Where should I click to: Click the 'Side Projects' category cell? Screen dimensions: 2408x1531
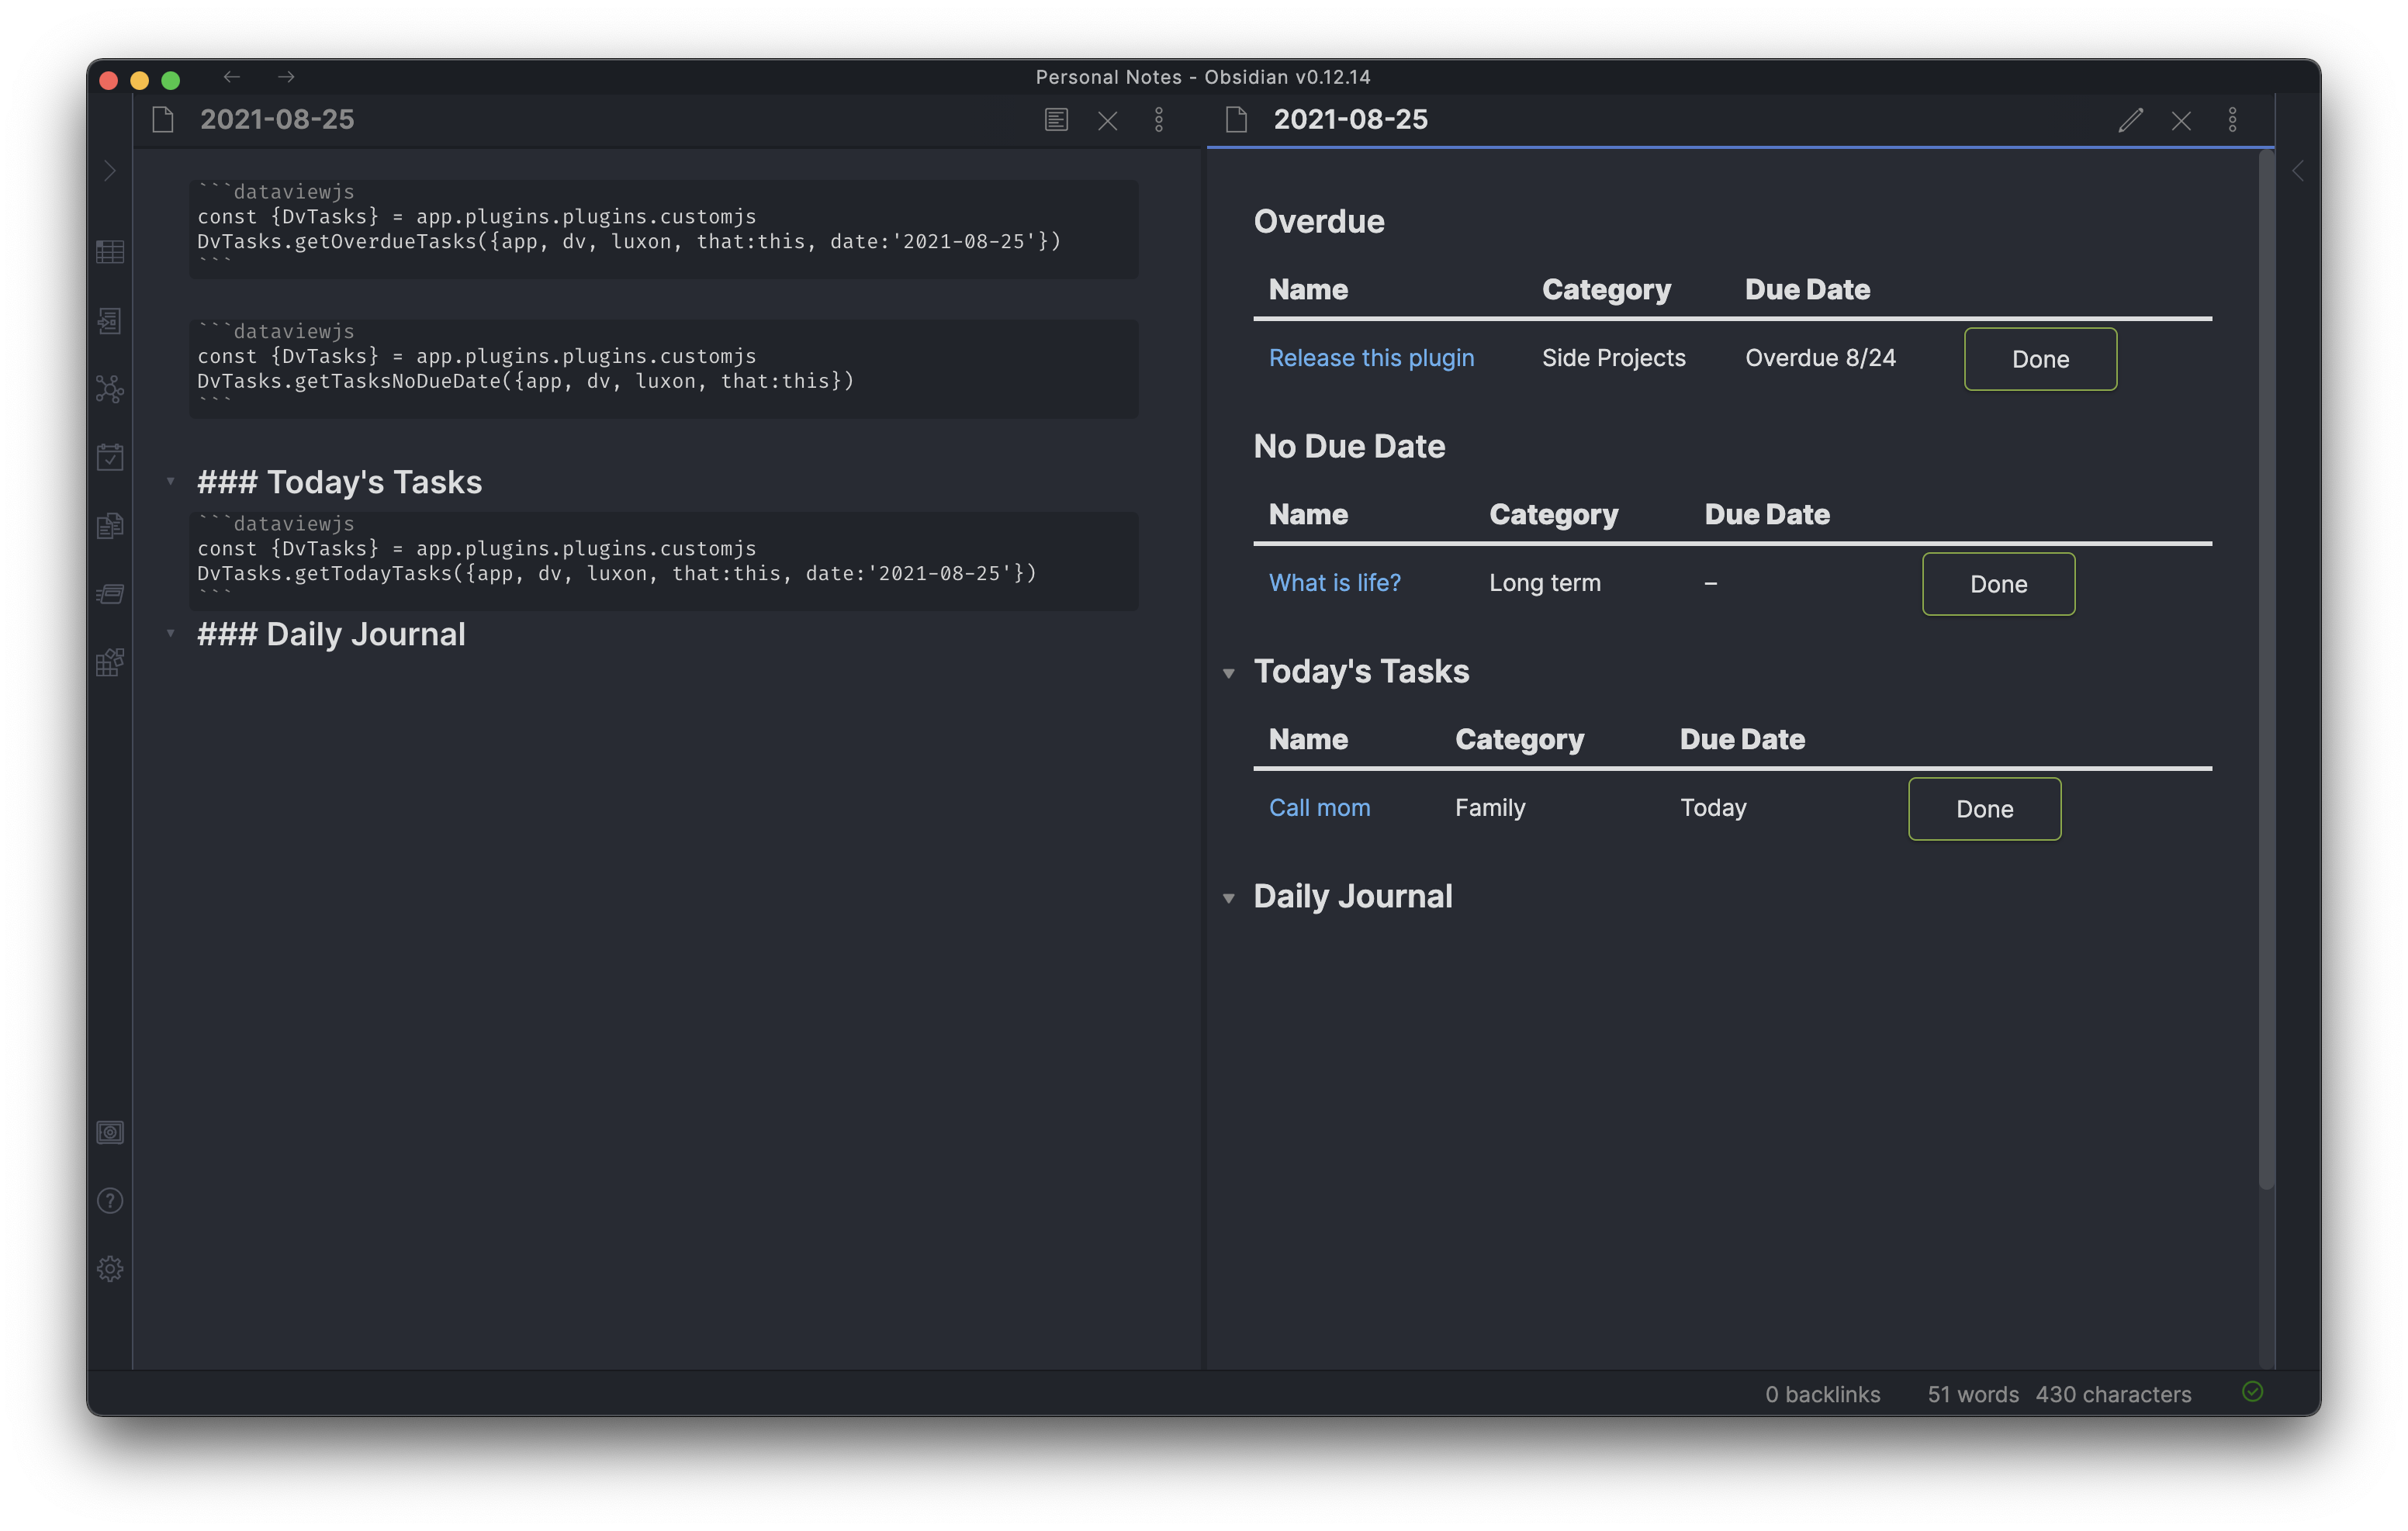(1613, 358)
